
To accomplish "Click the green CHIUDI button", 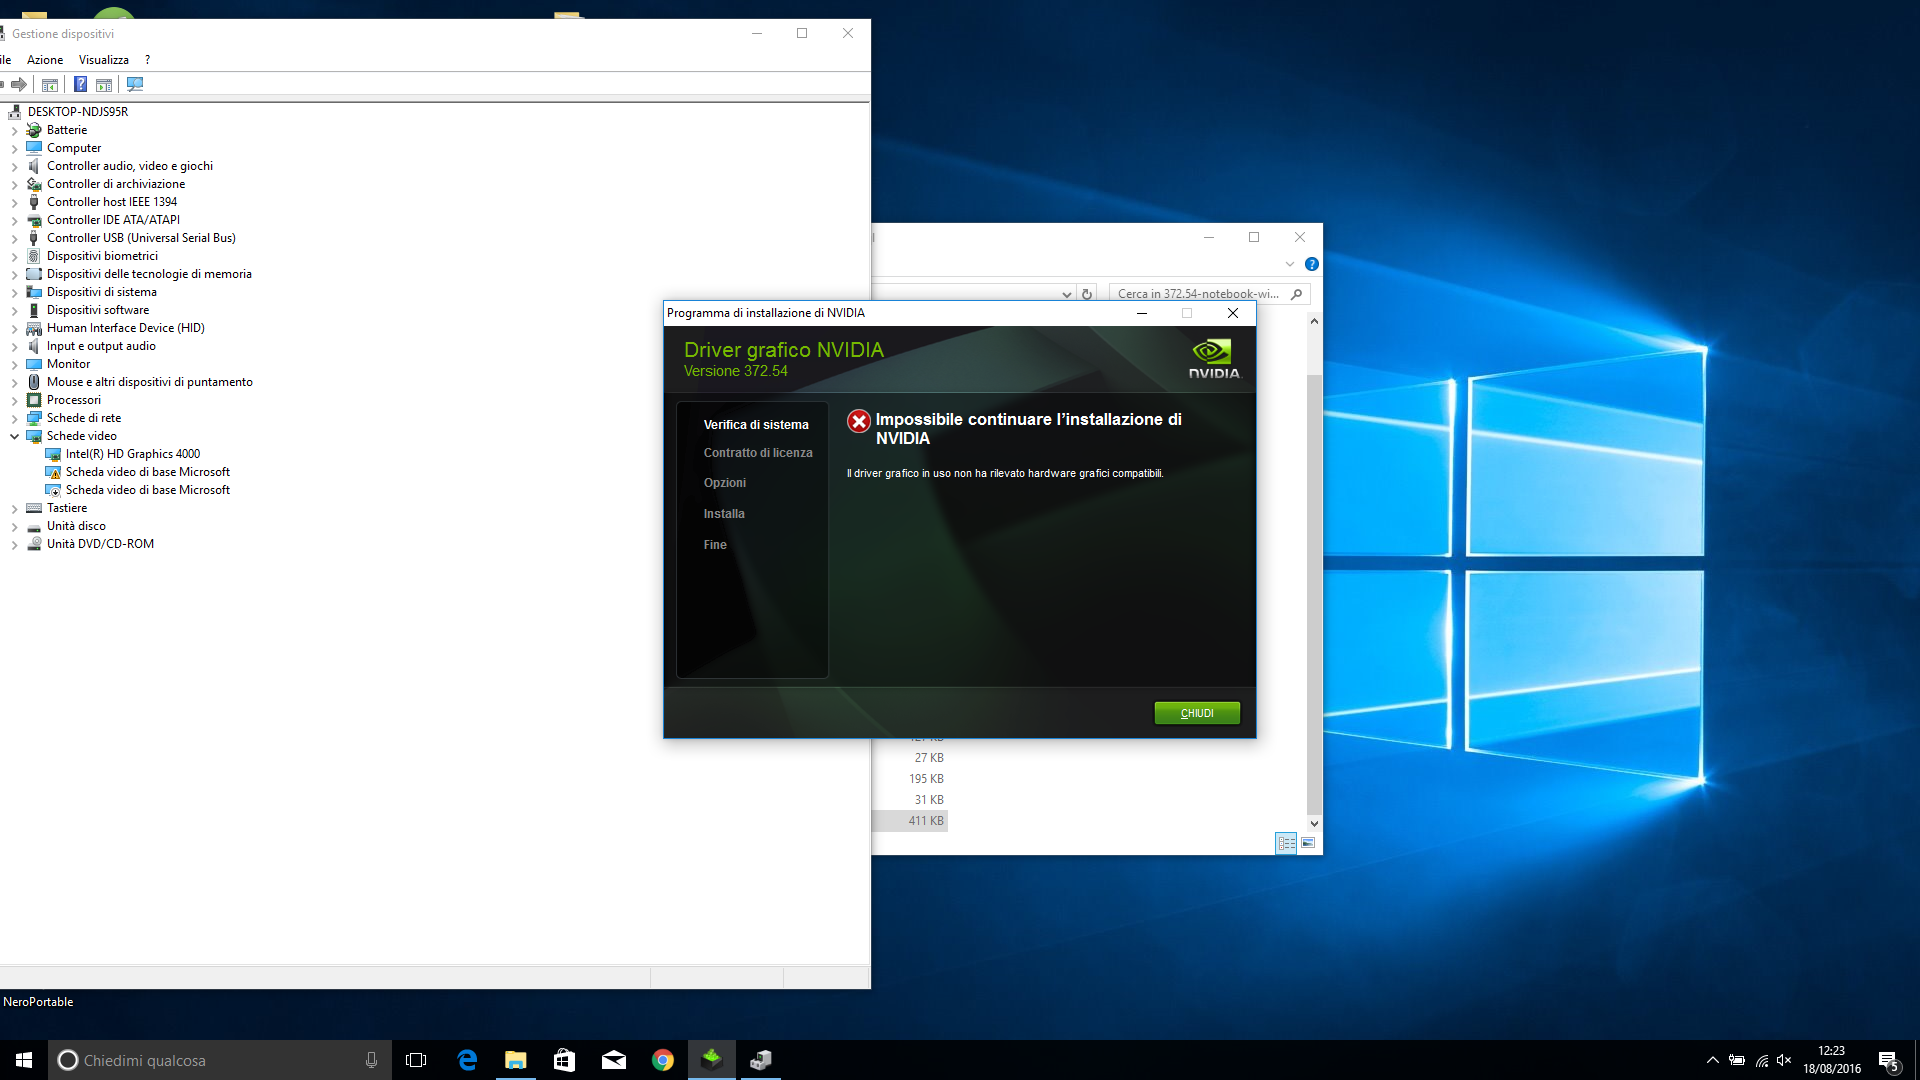I will [x=1197, y=713].
